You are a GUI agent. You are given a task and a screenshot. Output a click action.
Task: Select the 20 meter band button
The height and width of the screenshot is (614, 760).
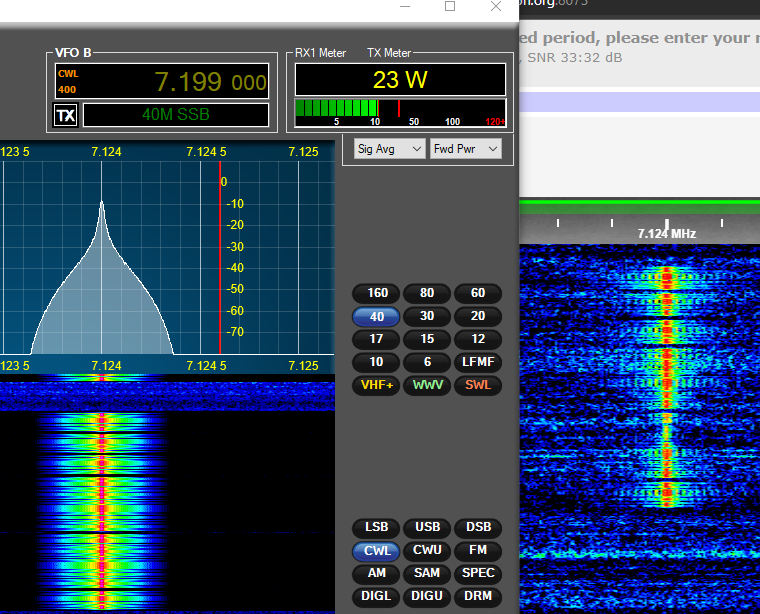[x=478, y=316]
